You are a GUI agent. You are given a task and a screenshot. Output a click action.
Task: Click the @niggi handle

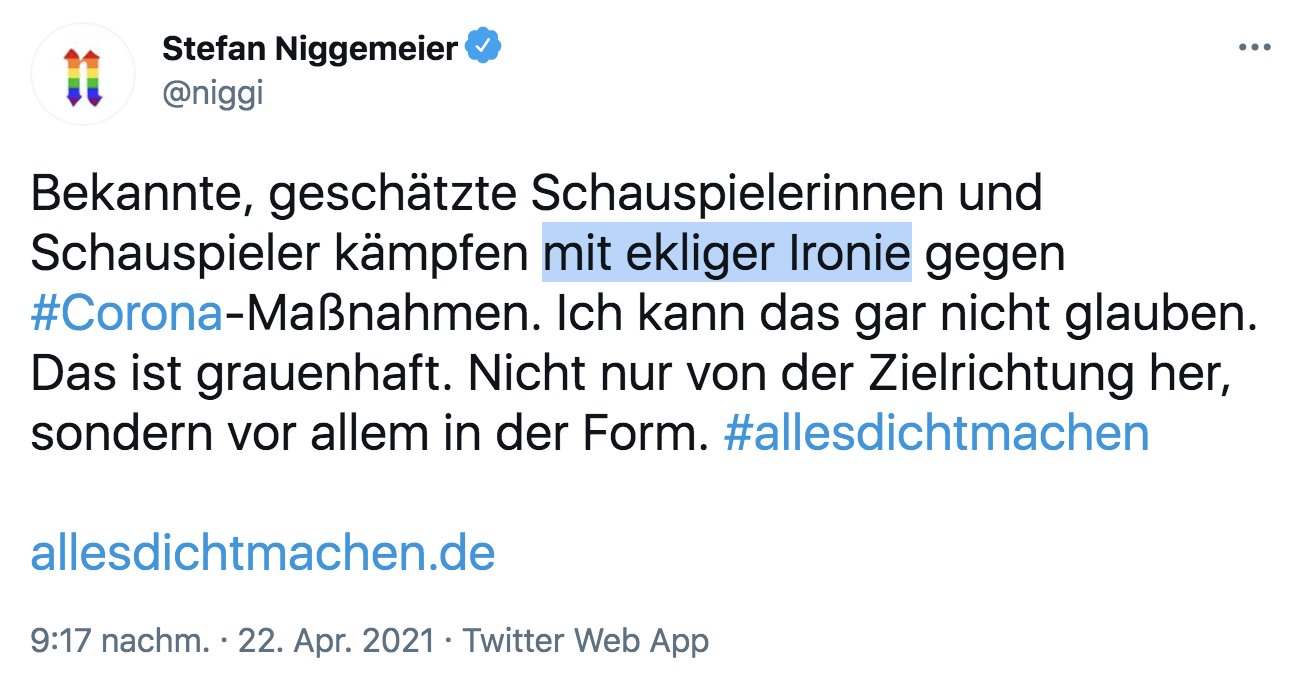click(x=212, y=93)
